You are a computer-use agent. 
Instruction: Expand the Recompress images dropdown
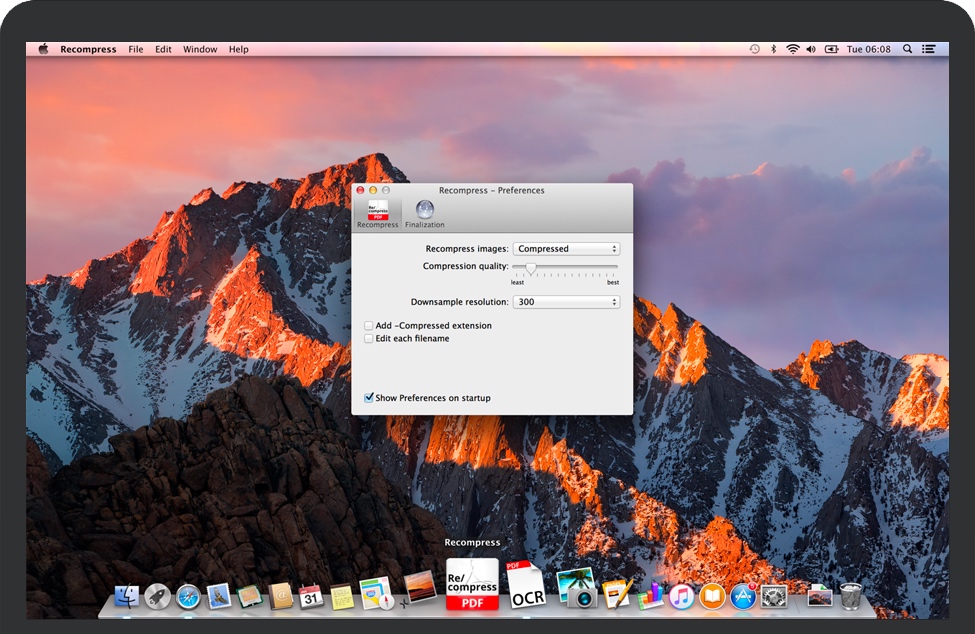point(566,249)
